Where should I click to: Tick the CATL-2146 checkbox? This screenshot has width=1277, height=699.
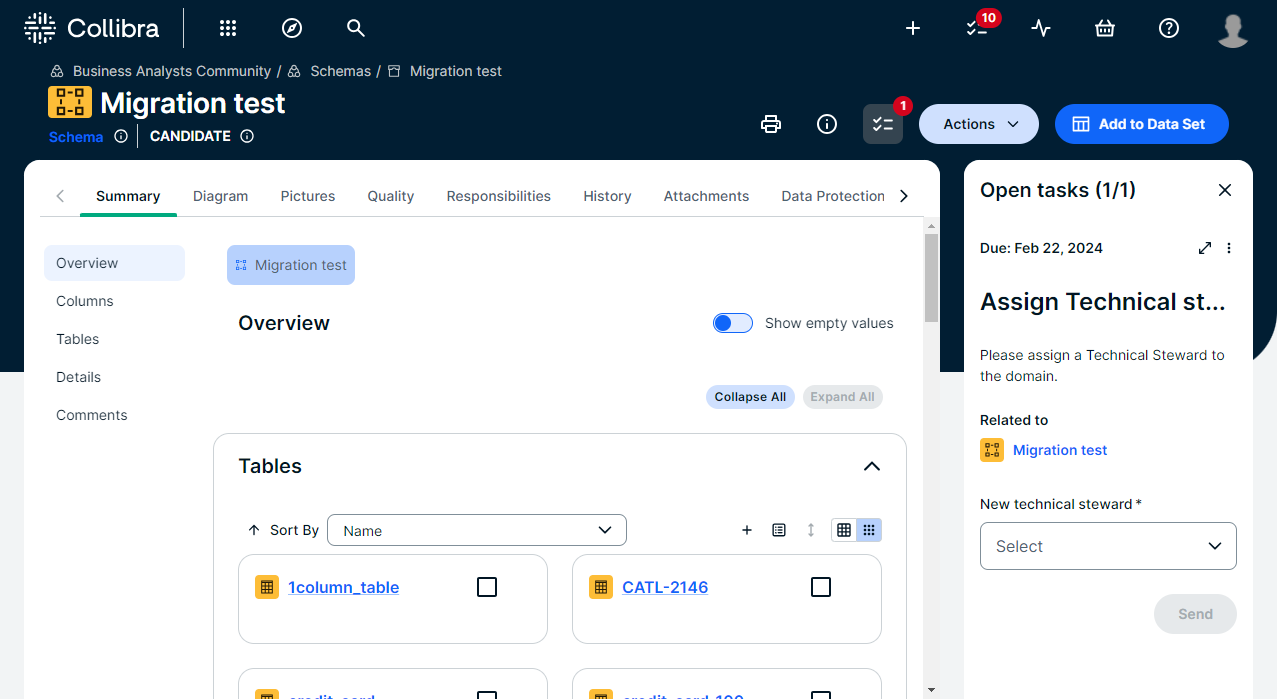821,587
